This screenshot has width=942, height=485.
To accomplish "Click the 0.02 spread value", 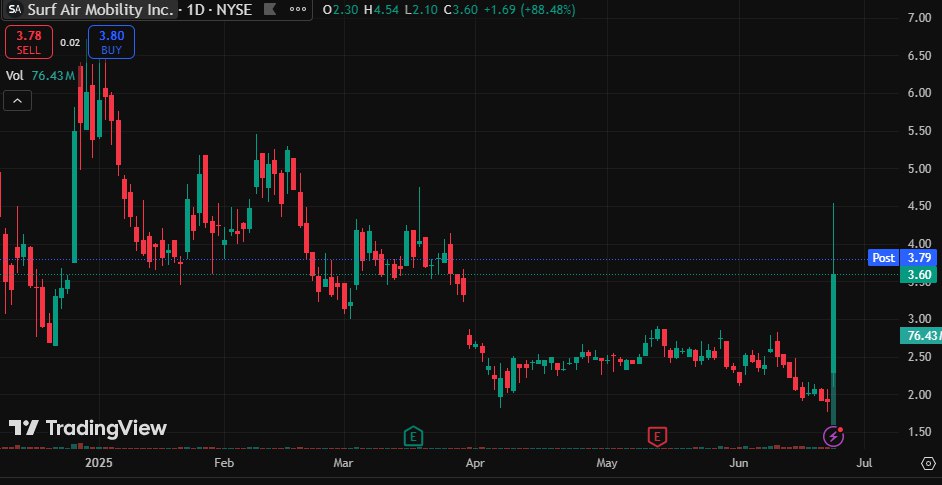I will point(70,43).
